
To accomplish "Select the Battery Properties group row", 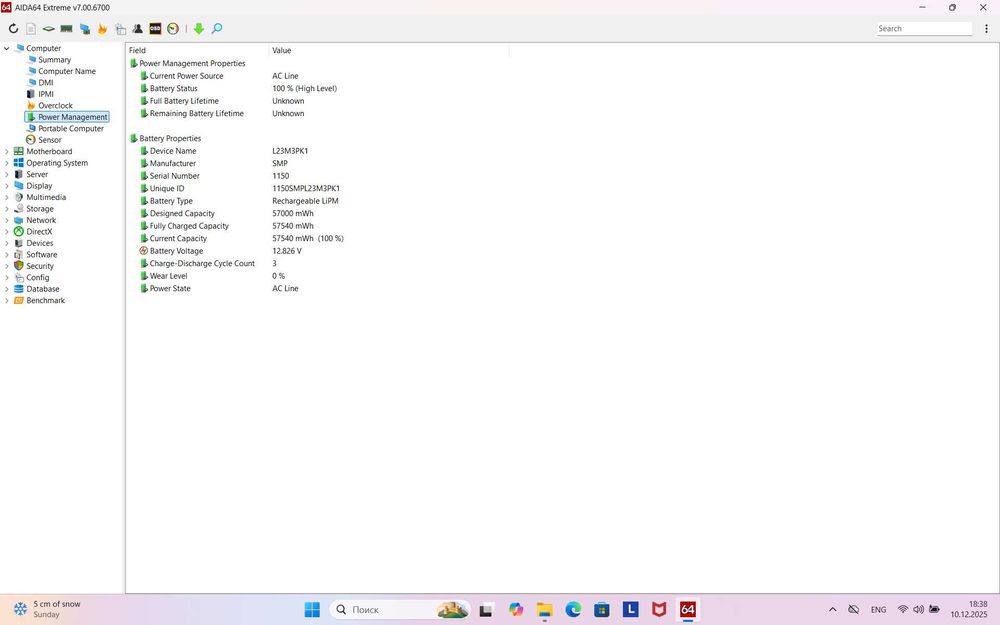I will [x=170, y=138].
